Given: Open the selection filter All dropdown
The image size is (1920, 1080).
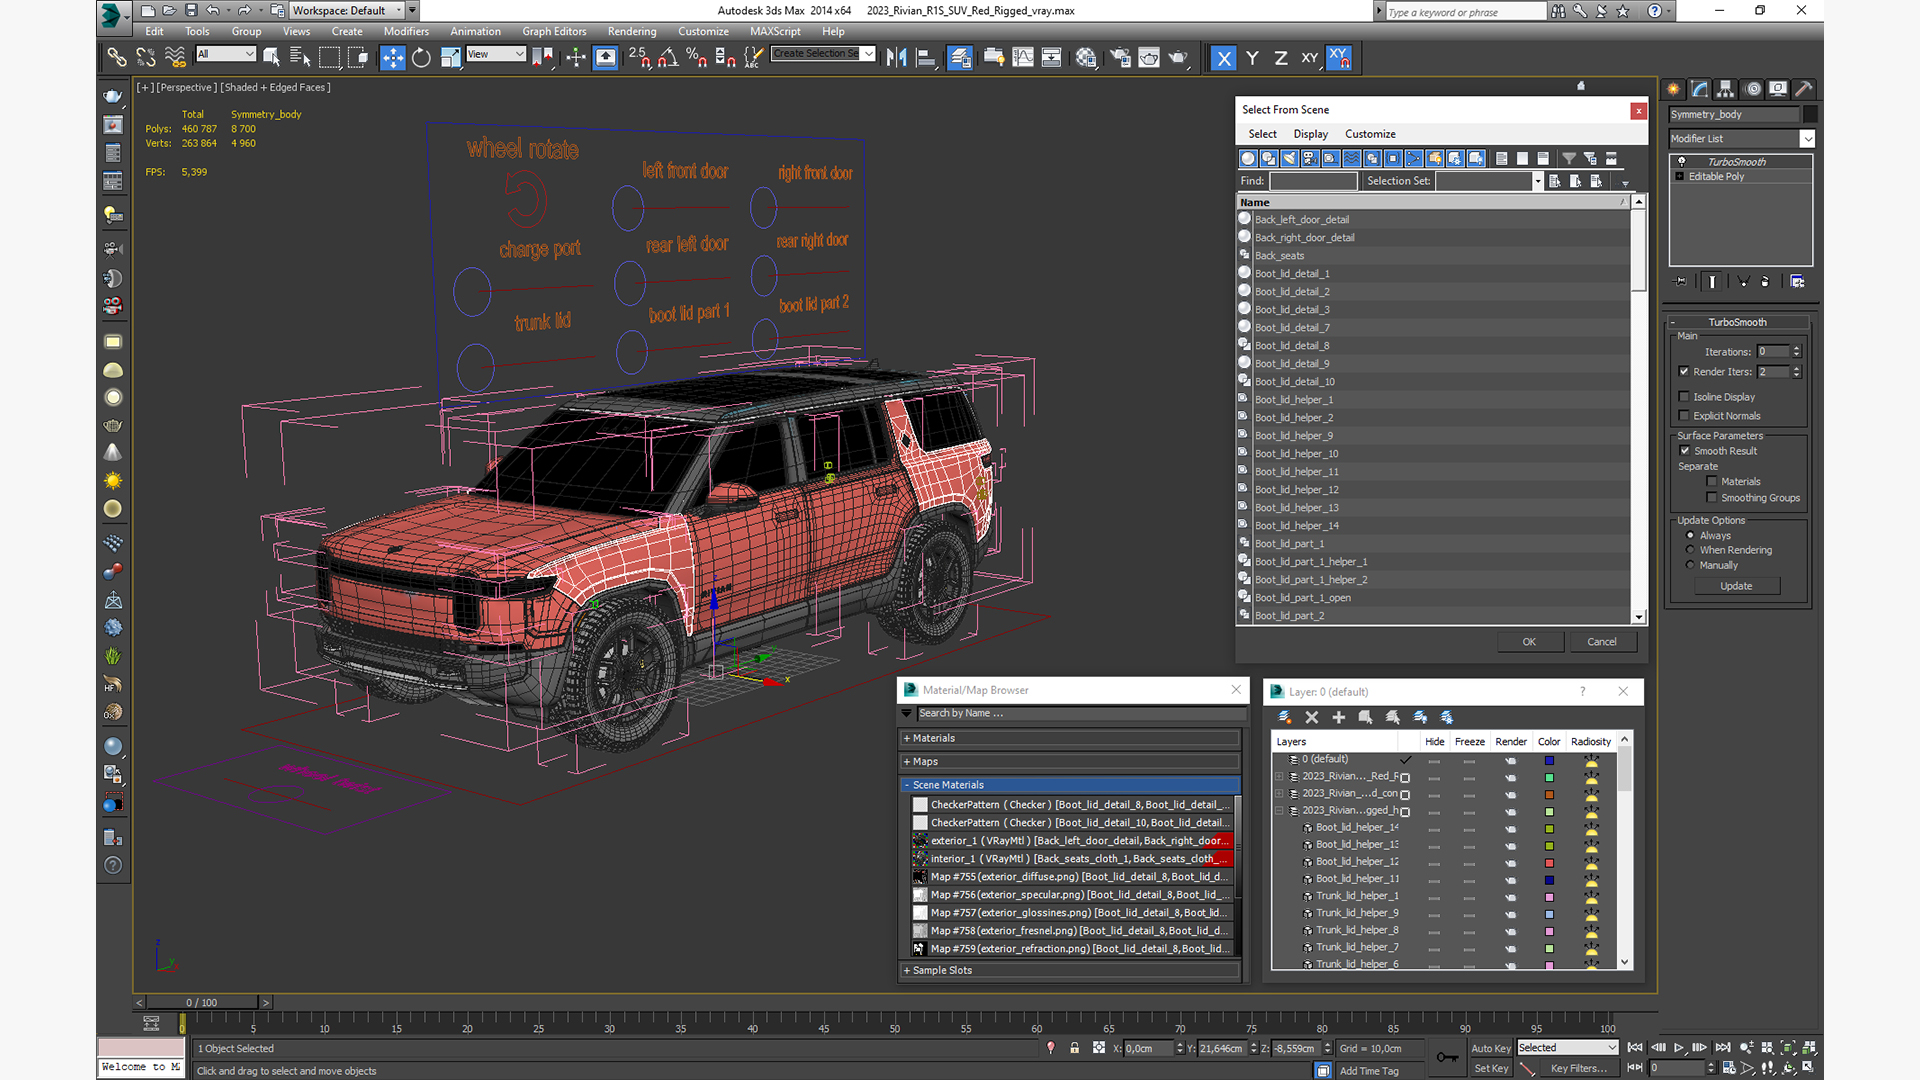Looking at the screenshot, I should pos(226,54).
